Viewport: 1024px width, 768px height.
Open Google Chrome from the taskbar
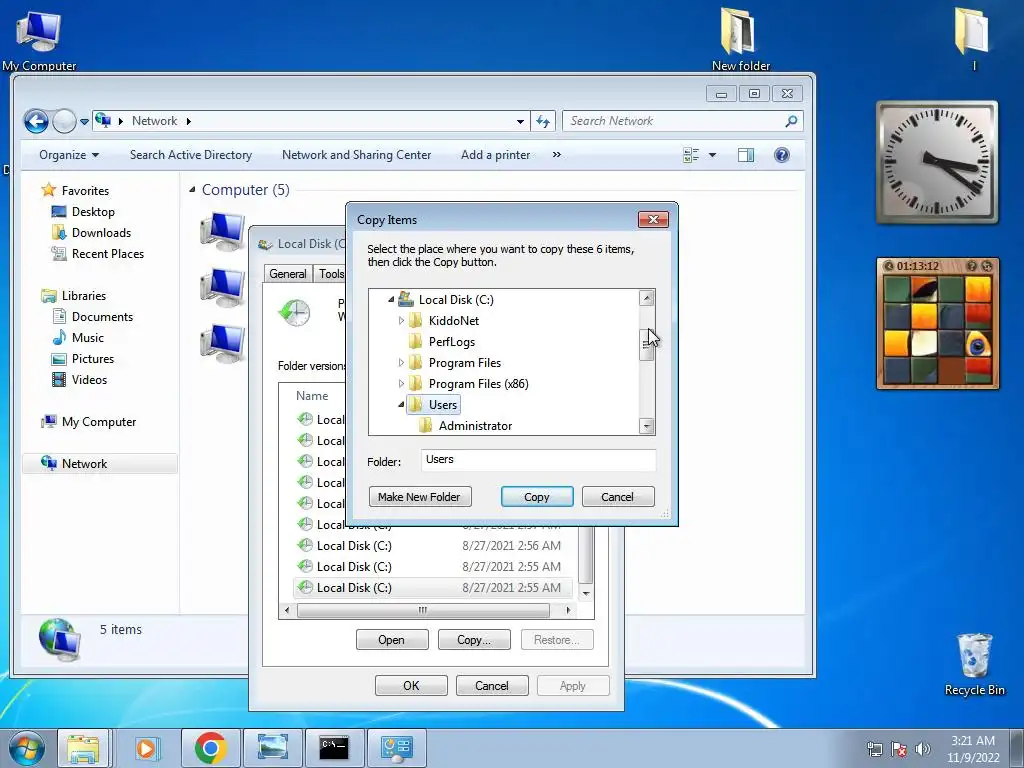pyautogui.click(x=210, y=748)
